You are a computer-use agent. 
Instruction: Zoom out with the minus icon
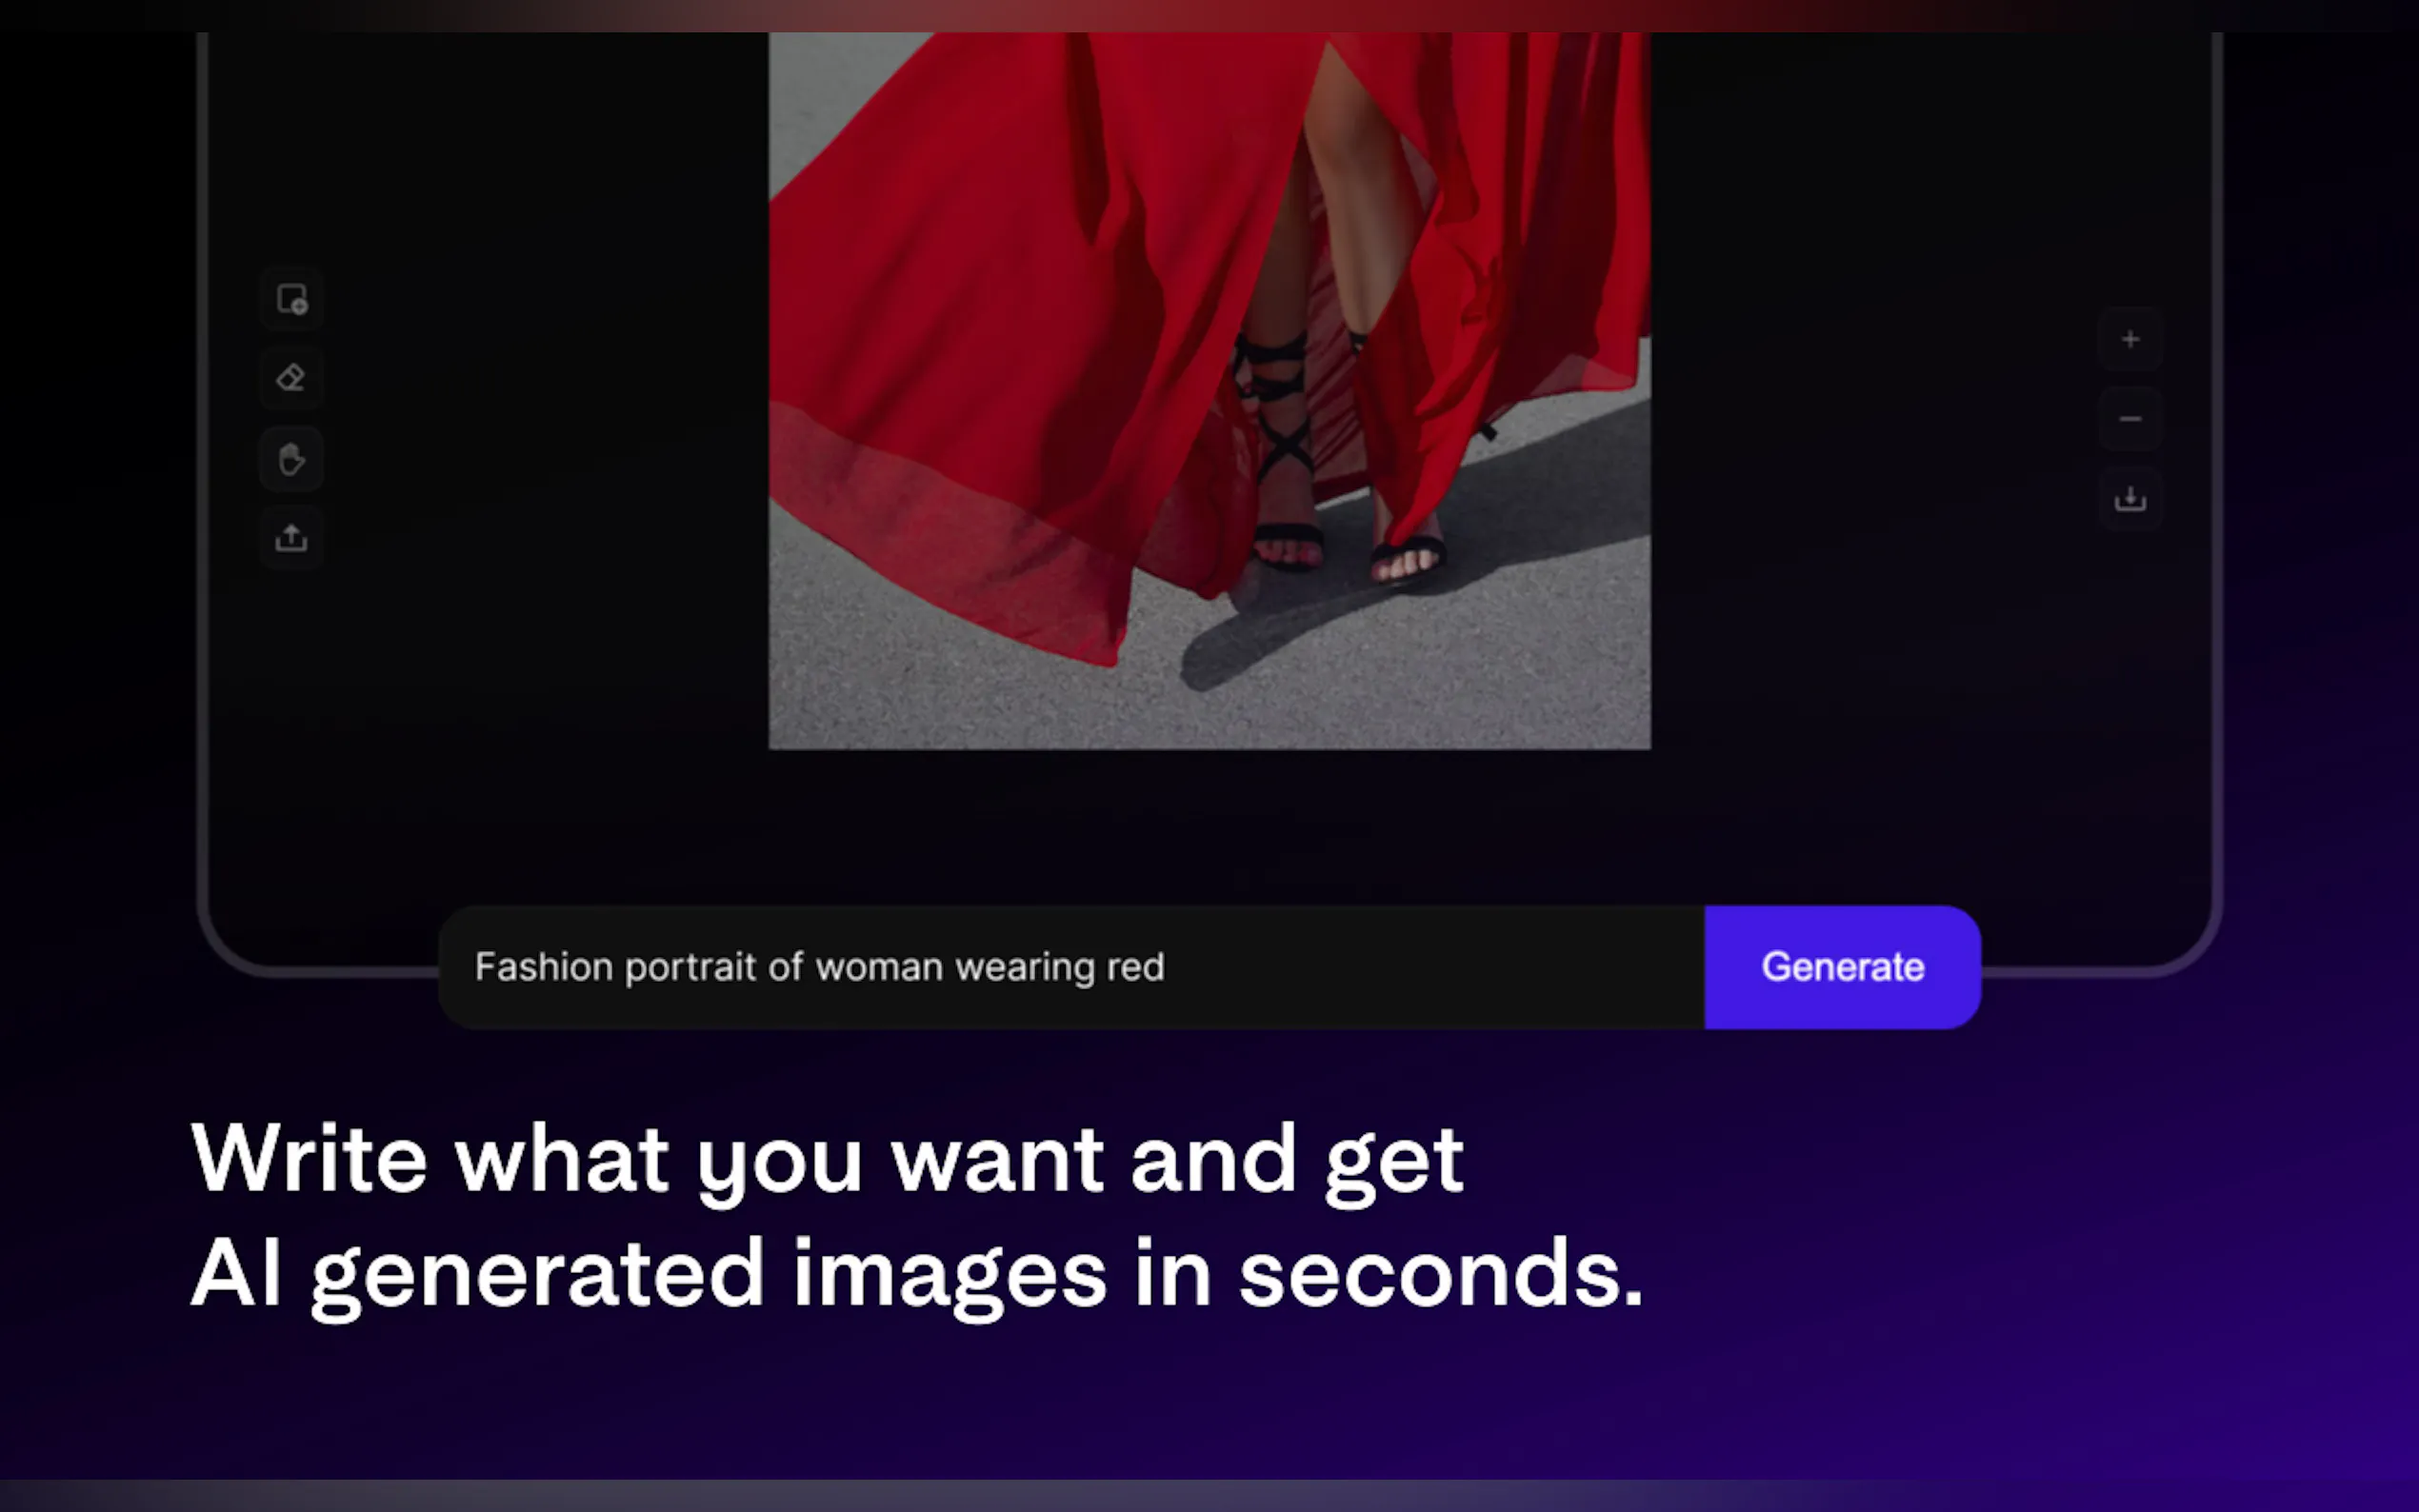[2130, 419]
